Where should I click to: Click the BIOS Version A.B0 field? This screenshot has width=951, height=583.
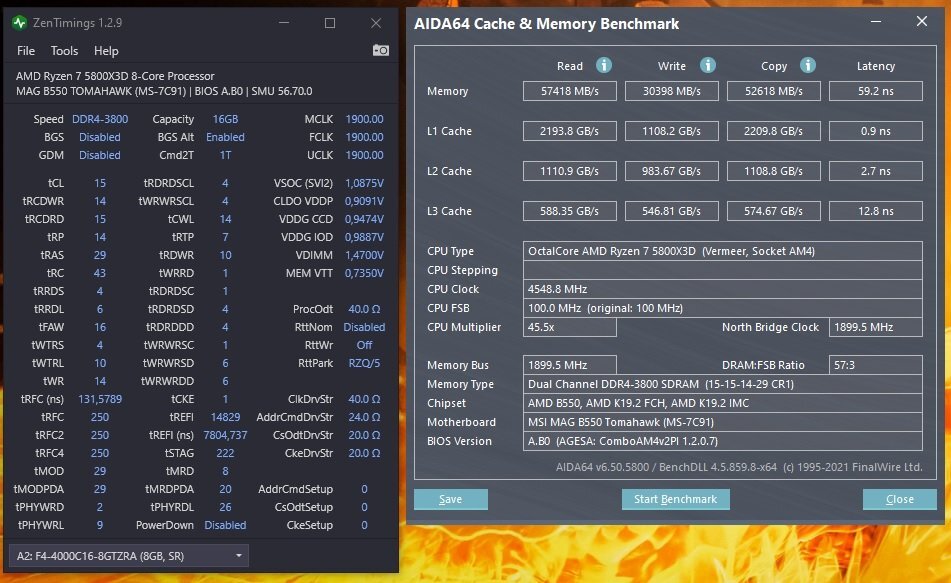[723, 441]
